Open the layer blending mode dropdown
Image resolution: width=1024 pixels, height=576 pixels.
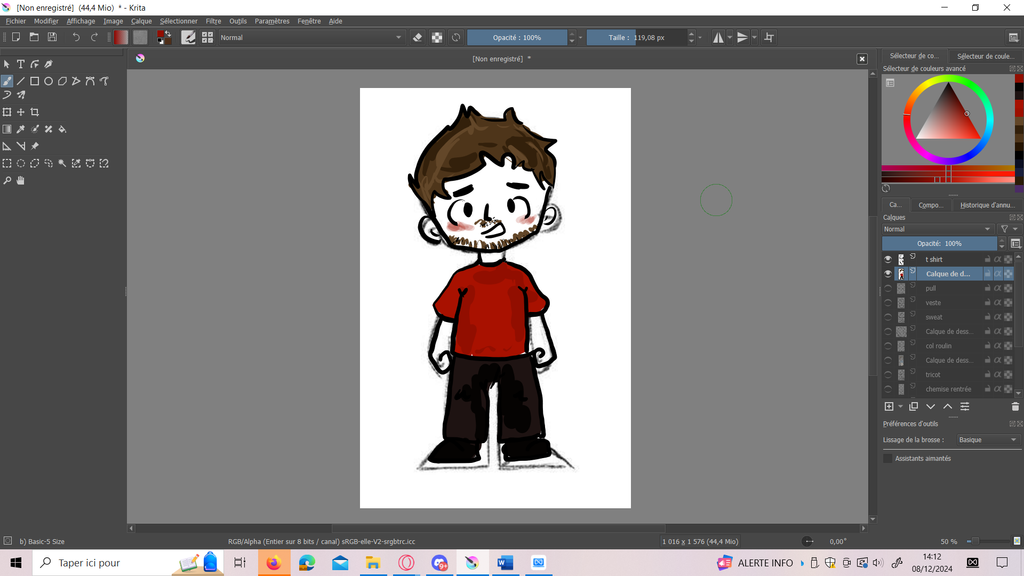pos(938,229)
